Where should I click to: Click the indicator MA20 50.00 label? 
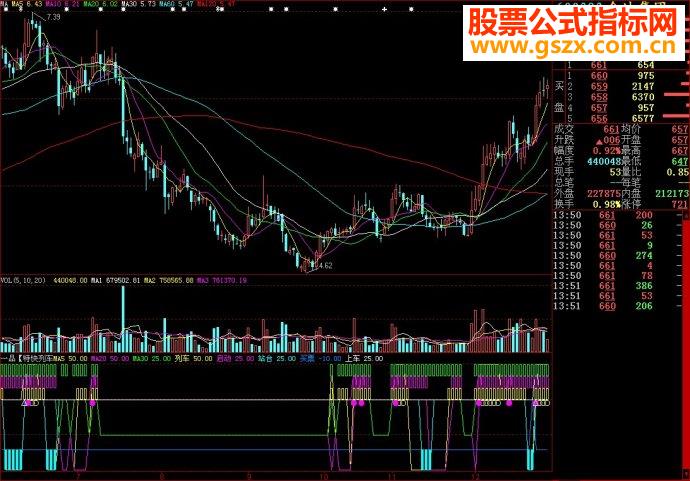110,359
